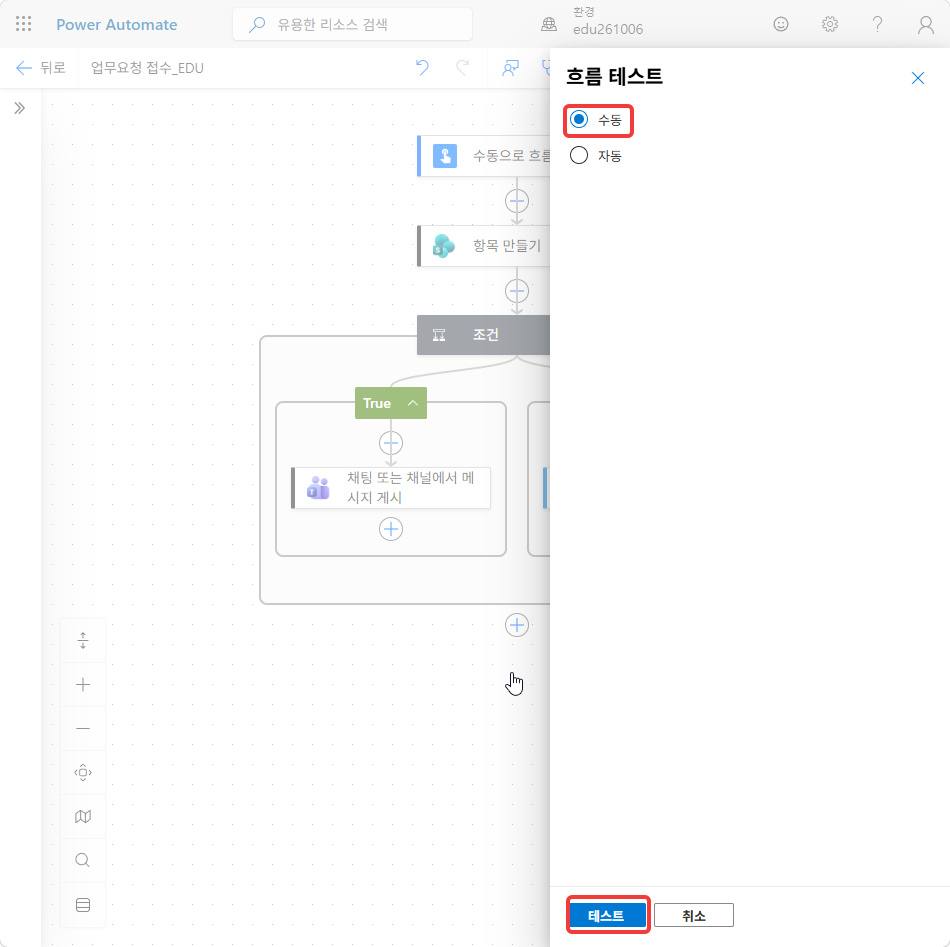This screenshot has width=950, height=947.
Task: Go back with the 뒤로 button
Action: (41, 68)
